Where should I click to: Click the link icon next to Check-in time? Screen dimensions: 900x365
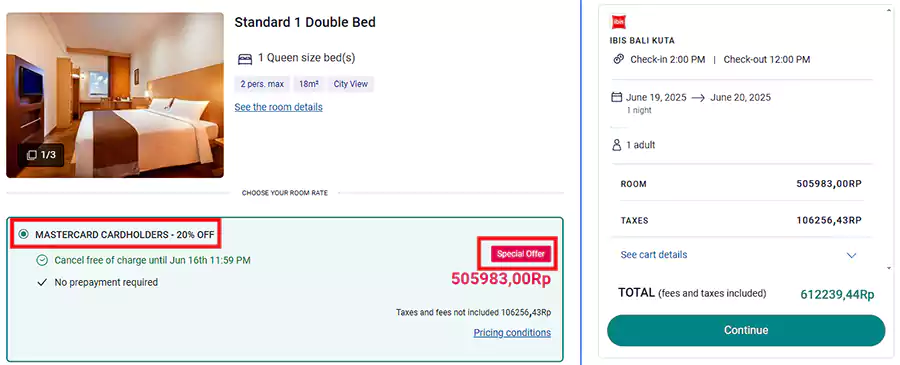618,59
